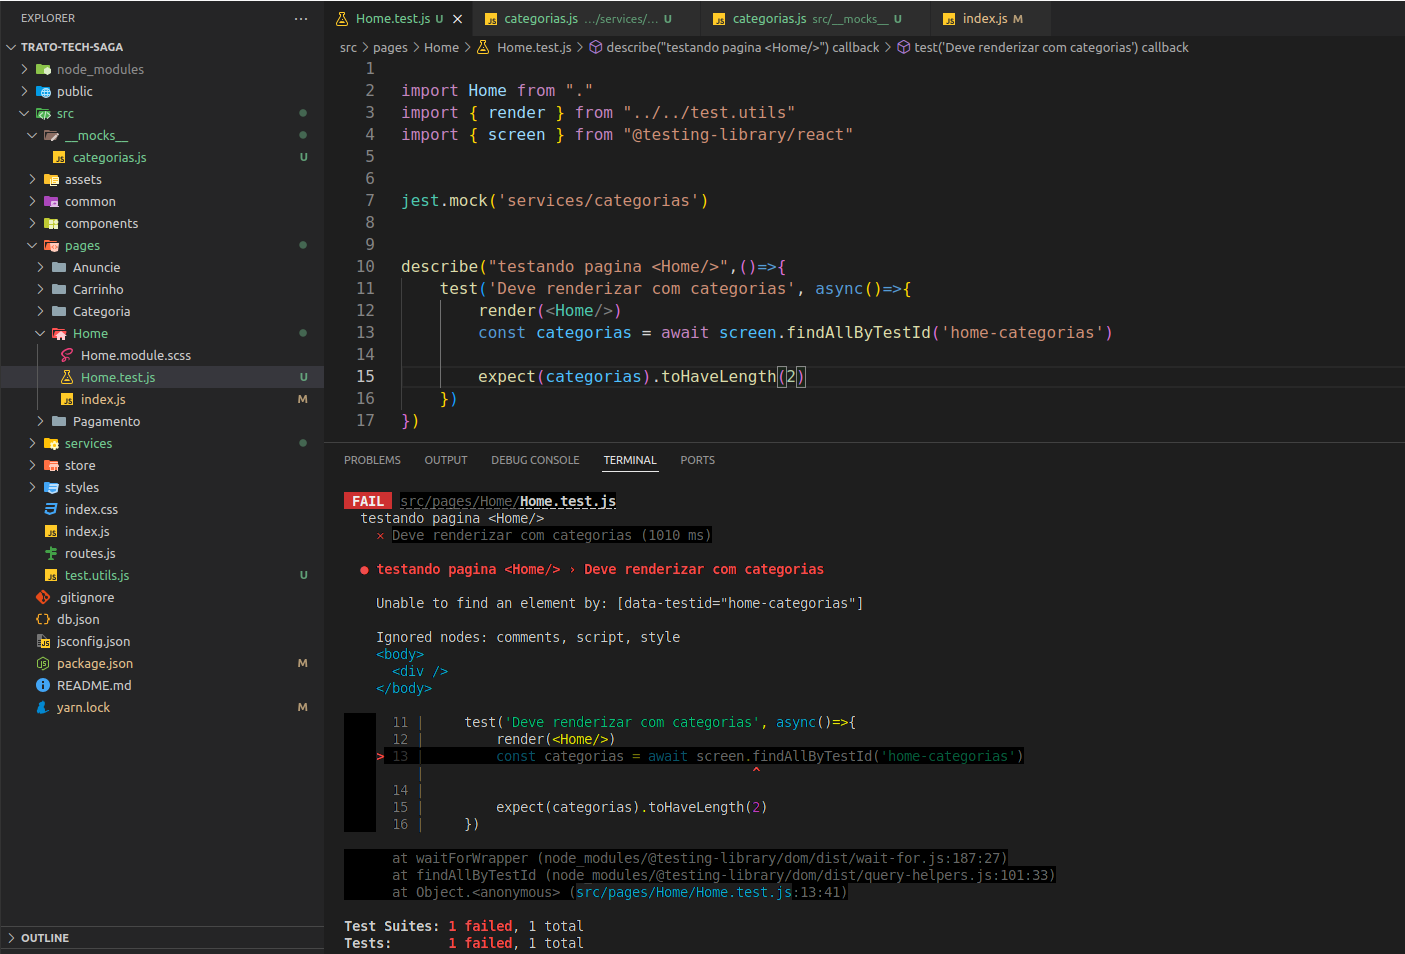Click the package.json file icon

pos(43,663)
